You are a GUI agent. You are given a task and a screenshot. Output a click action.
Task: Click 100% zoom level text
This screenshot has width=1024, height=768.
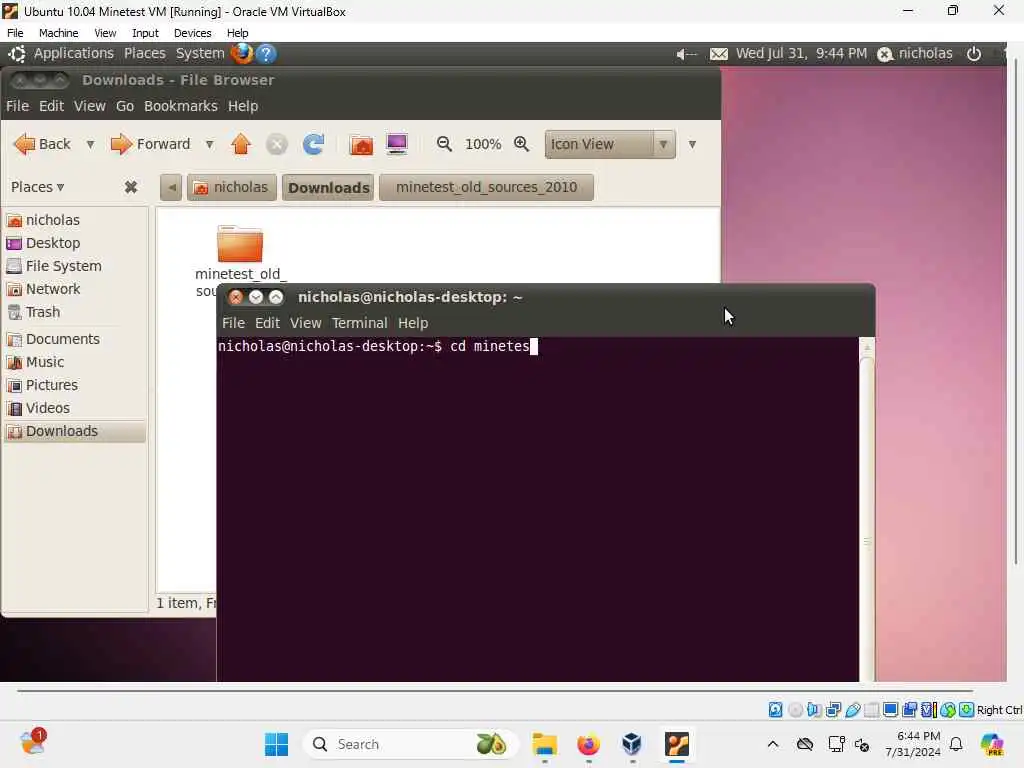pos(483,144)
